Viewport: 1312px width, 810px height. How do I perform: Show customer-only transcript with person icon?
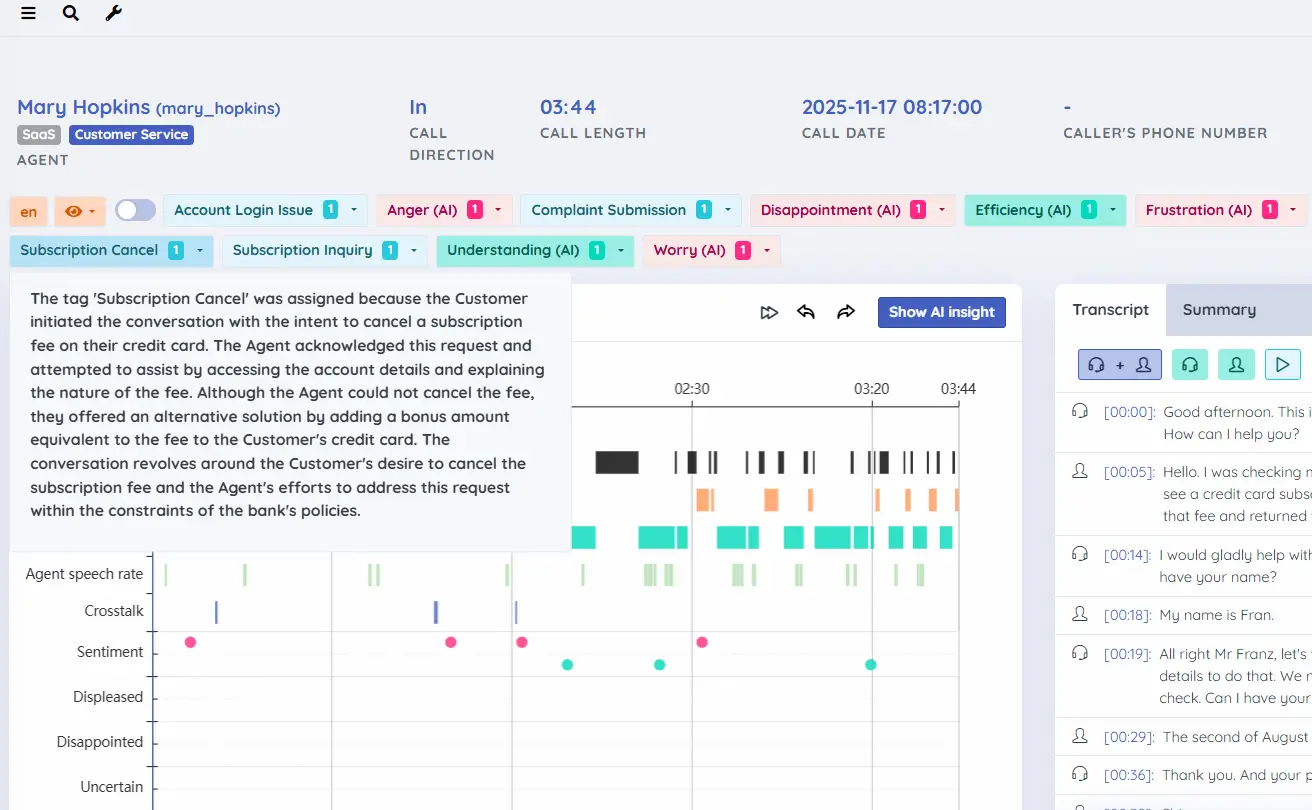point(1237,365)
